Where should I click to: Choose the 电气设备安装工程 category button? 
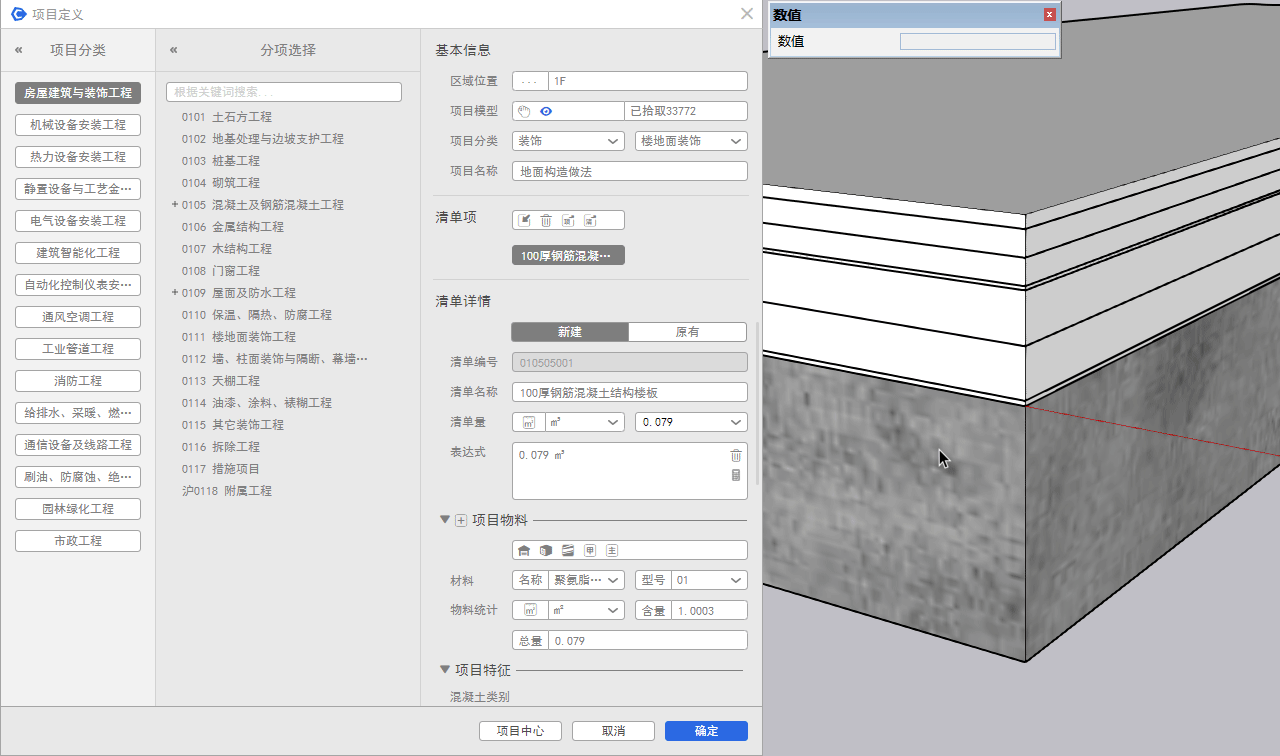coord(78,221)
